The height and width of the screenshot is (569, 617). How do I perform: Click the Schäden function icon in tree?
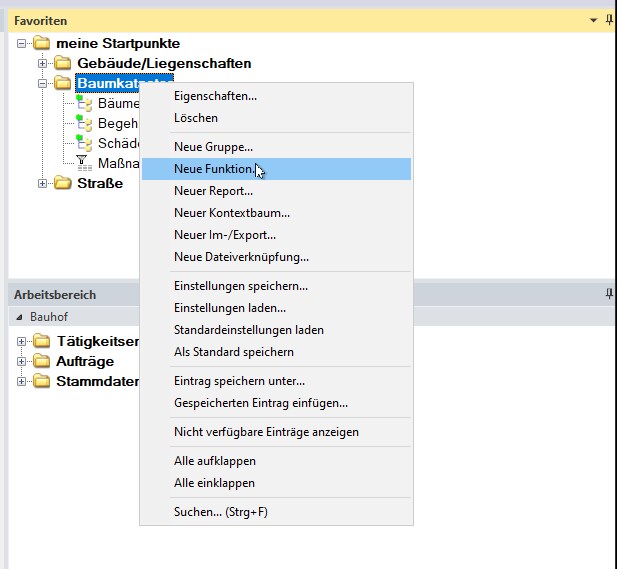point(84,143)
